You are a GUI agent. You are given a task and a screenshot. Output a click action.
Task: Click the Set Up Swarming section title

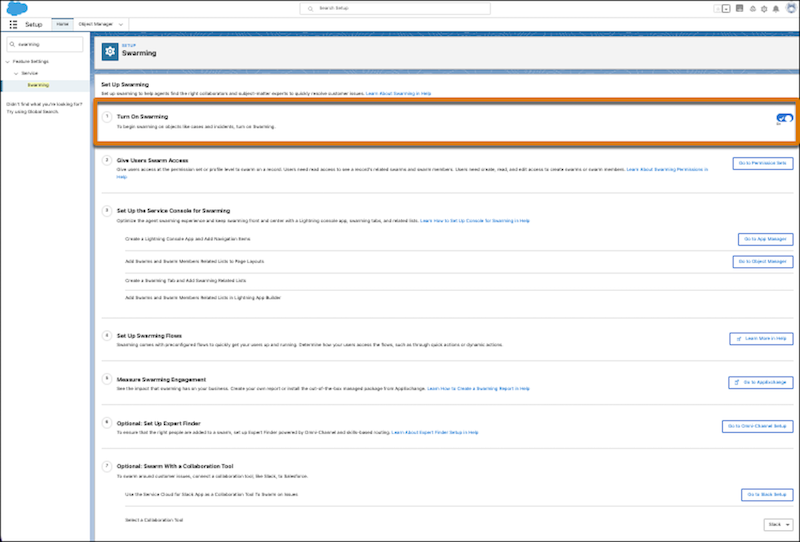[x=125, y=85]
